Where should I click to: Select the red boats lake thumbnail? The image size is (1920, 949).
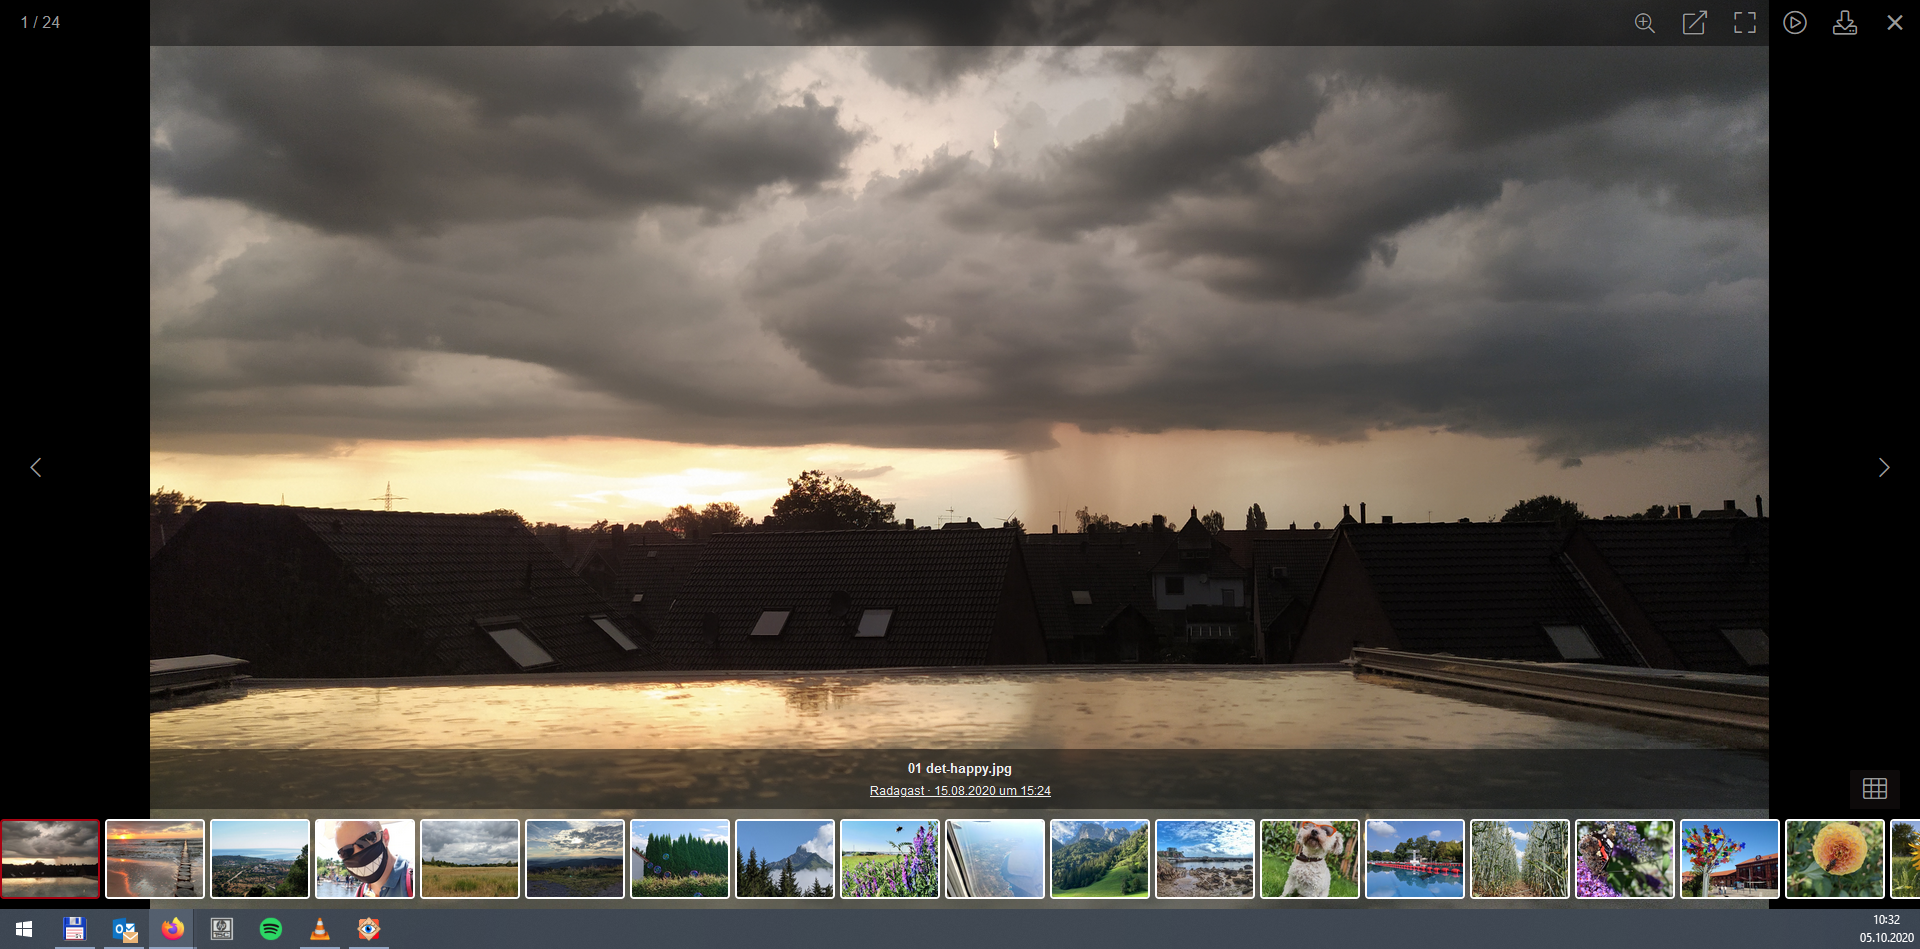pos(1415,859)
